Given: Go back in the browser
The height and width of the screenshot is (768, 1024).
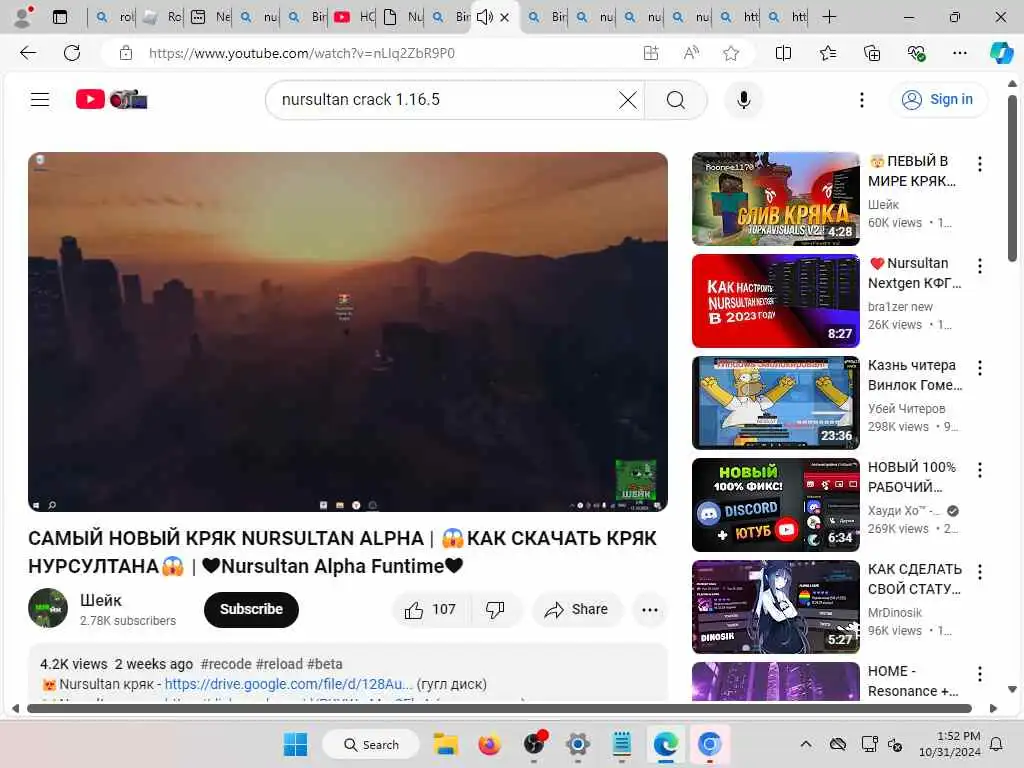Looking at the screenshot, I should point(28,53).
